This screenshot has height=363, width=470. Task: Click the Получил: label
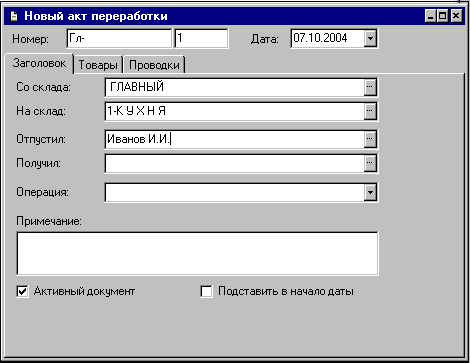(38, 163)
